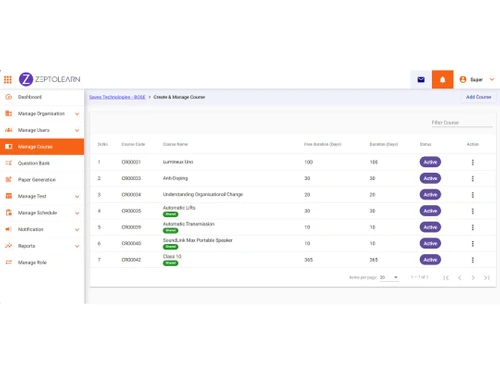Go to first page of results
500x375 pixels.
pyautogui.click(x=446, y=278)
